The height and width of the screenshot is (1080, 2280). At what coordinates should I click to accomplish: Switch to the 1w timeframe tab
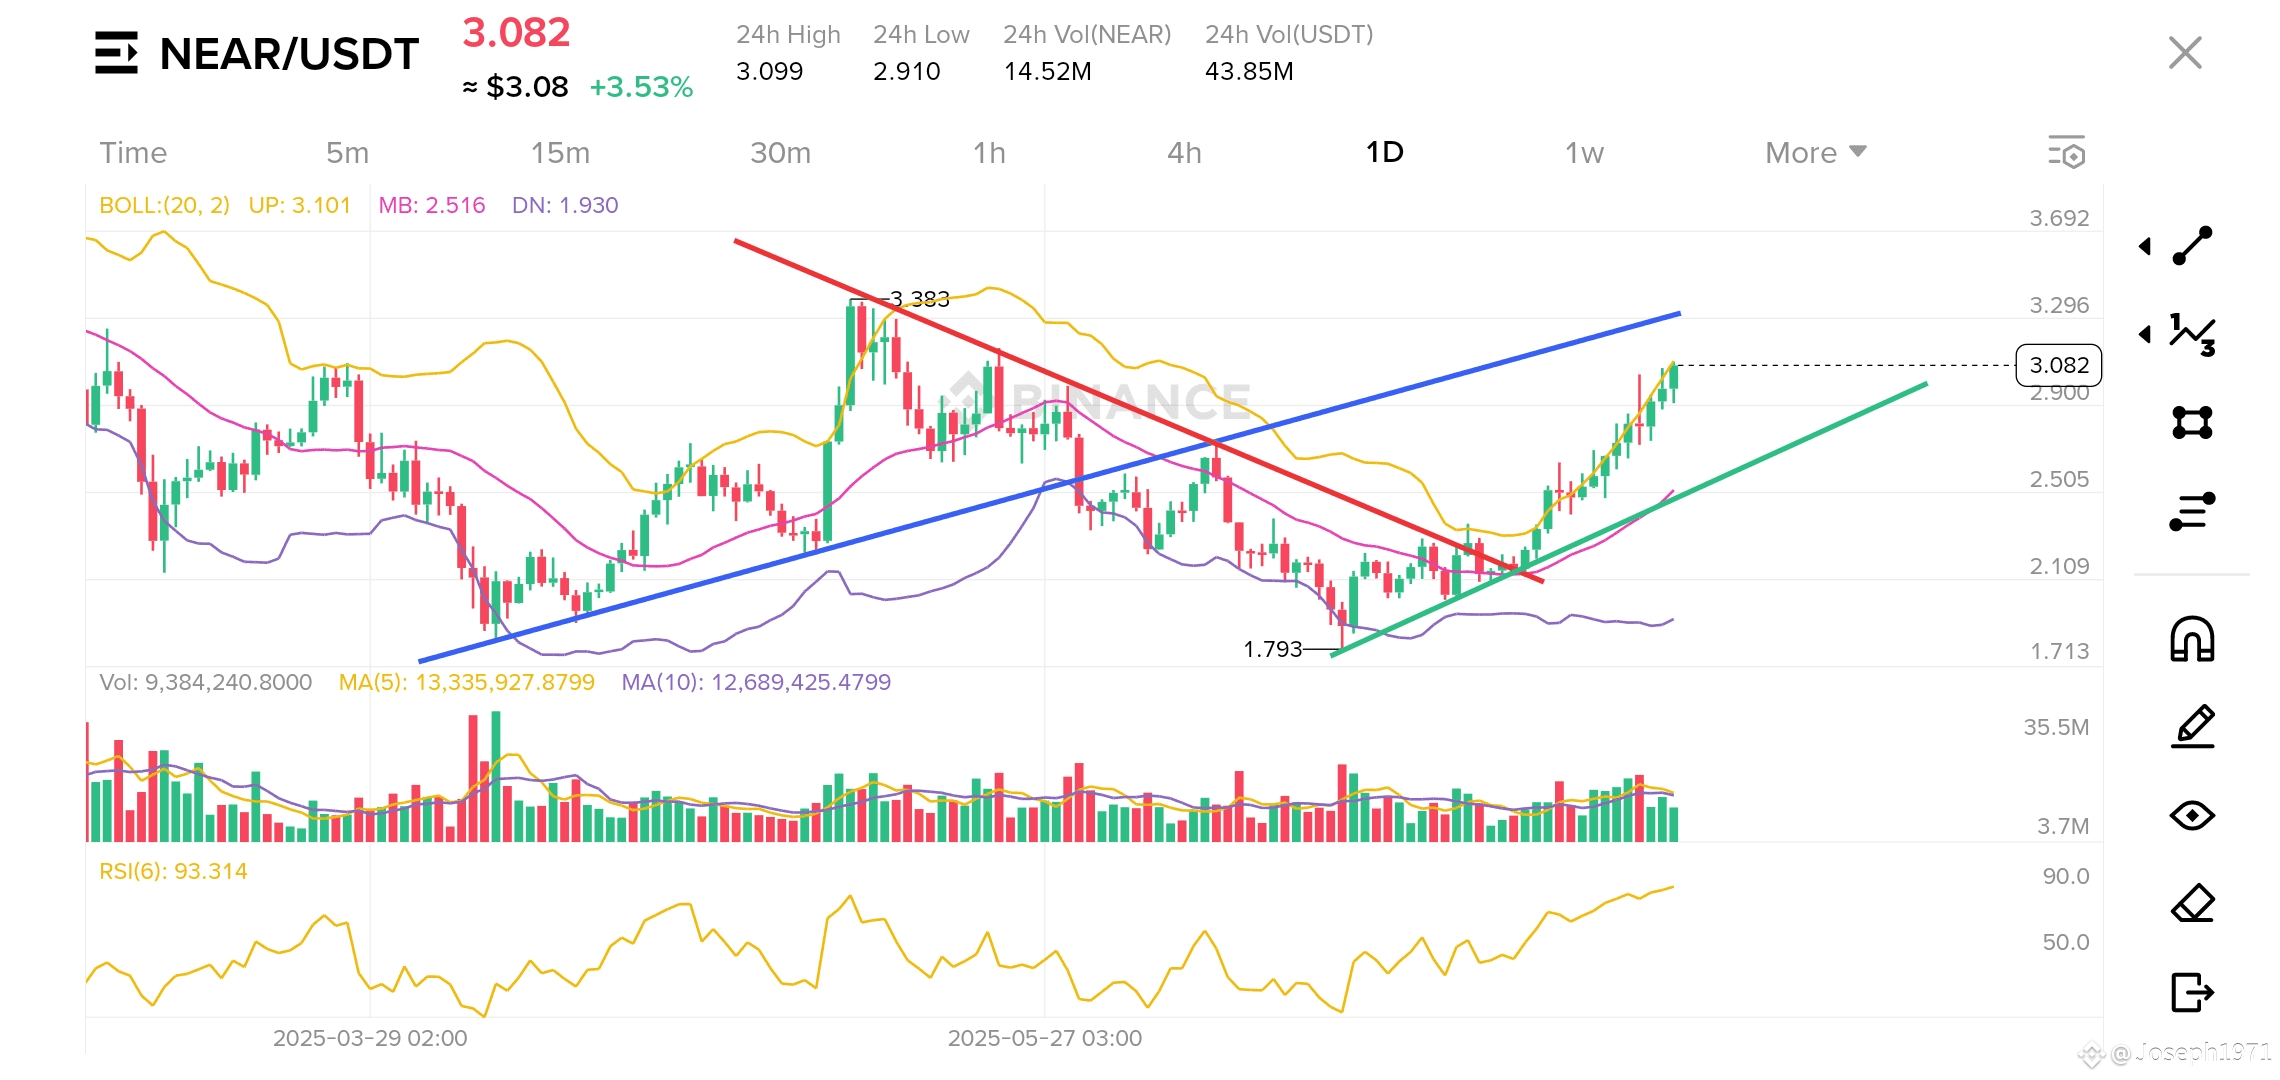click(1584, 152)
